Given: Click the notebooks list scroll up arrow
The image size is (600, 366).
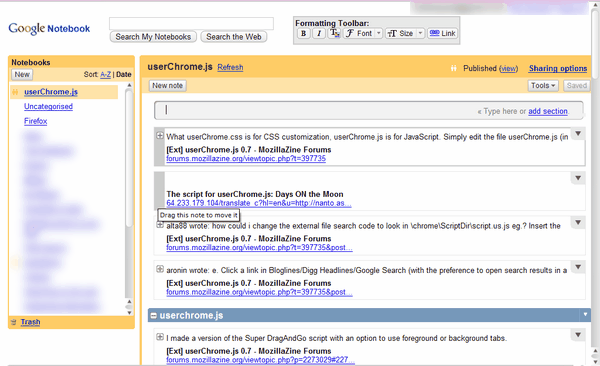Looking at the screenshot, I should pos(129,85).
